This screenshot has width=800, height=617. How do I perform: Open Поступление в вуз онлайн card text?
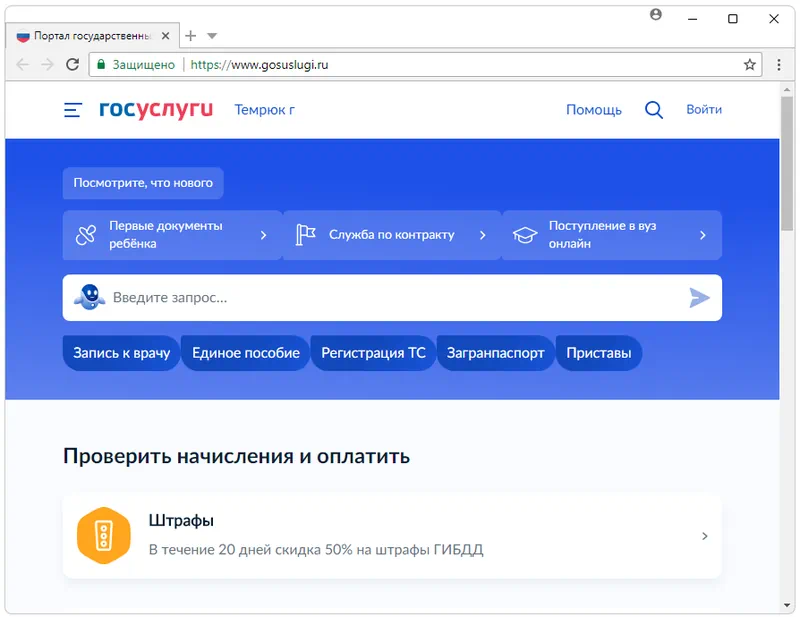(603, 235)
